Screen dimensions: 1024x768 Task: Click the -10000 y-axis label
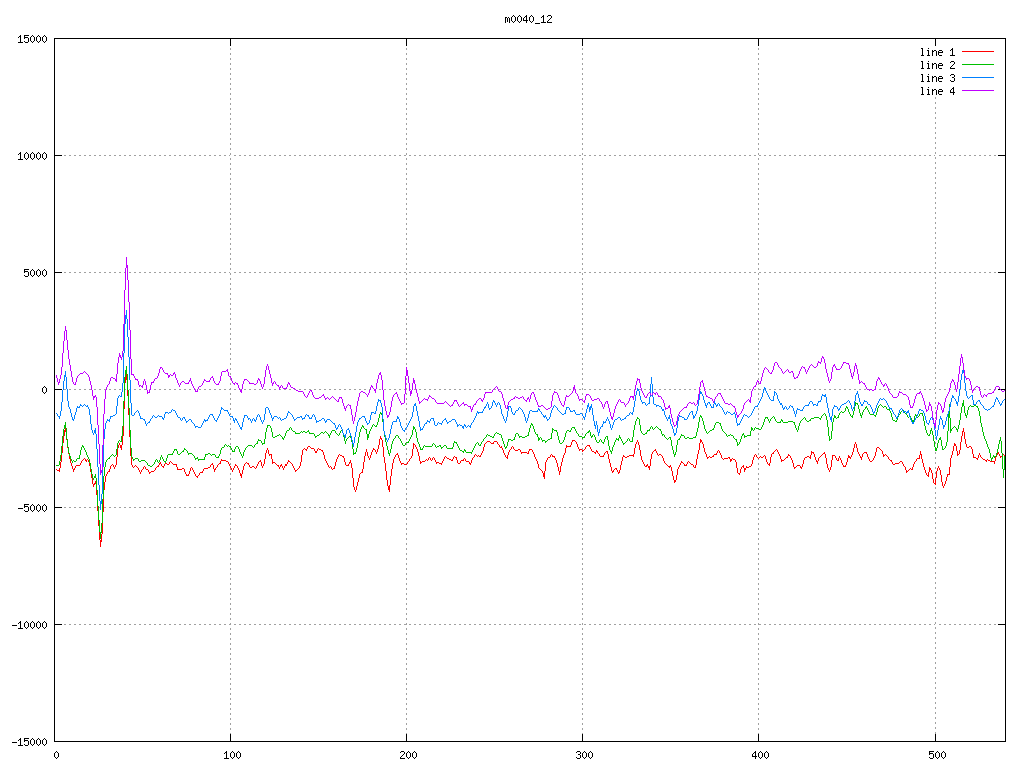(30, 625)
